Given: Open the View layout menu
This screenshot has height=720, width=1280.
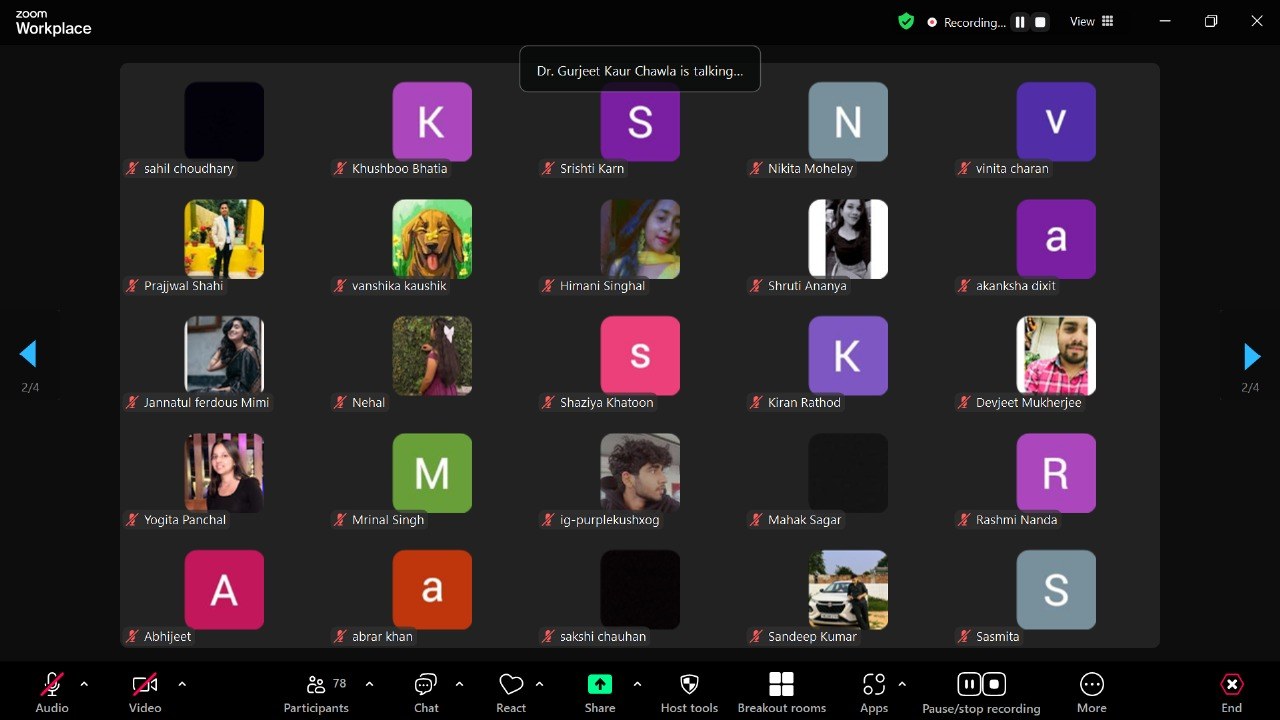Looking at the screenshot, I should pyautogui.click(x=1091, y=21).
